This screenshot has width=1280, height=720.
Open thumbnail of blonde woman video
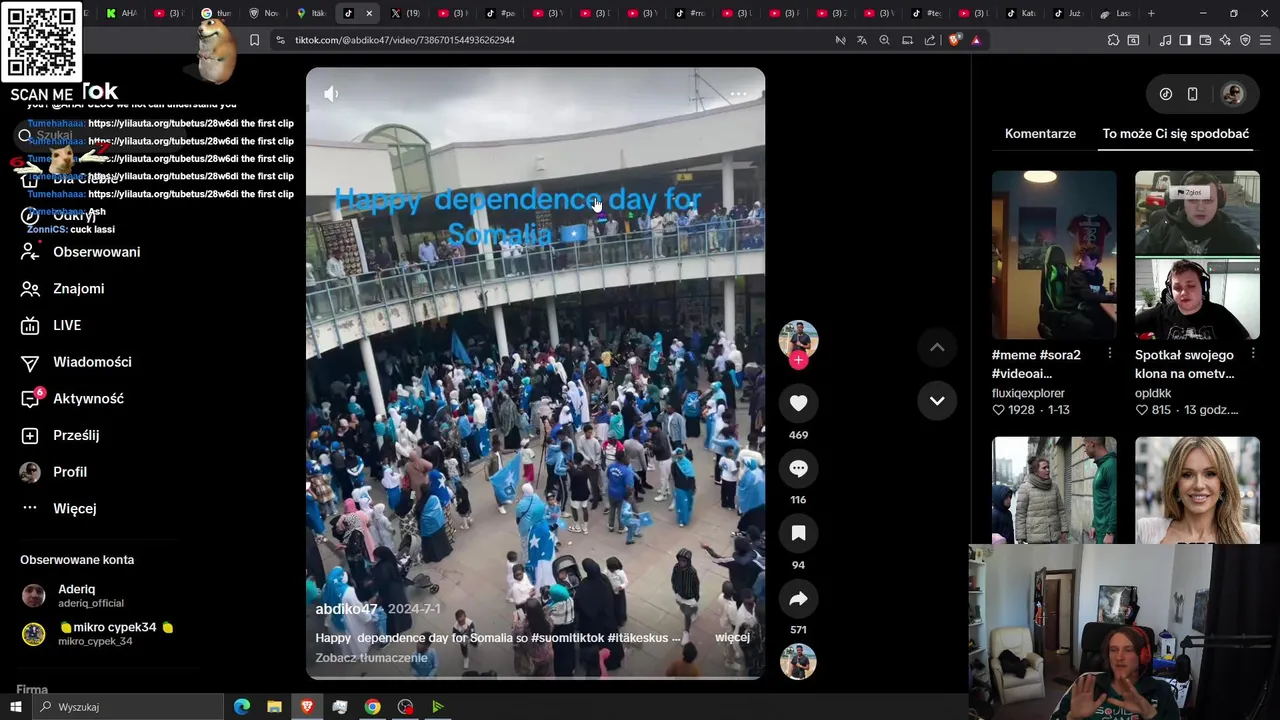pyautogui.click(x=1197, y=490)
